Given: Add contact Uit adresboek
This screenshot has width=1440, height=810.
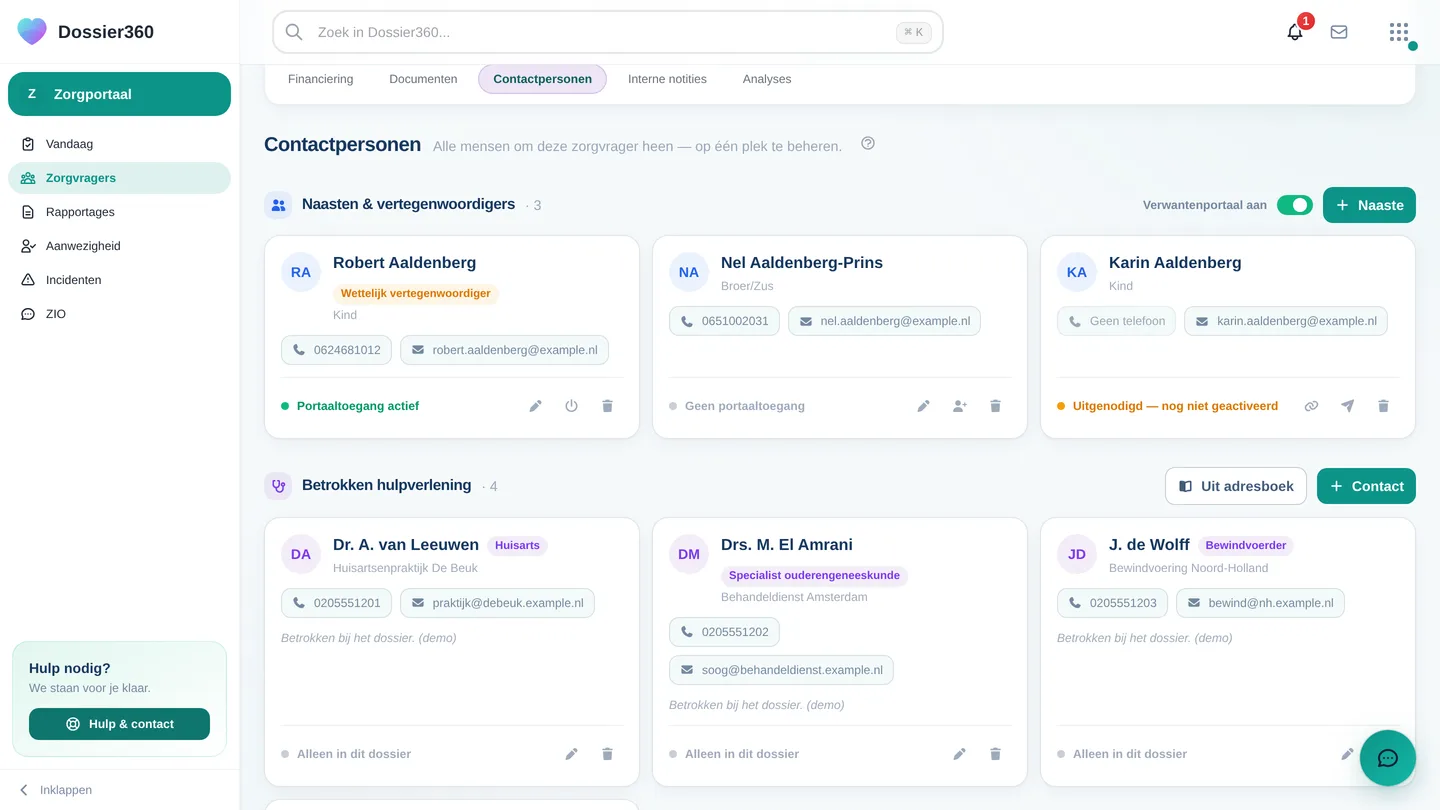Looking at the screenshot, I should click(x=1236, y=486).
